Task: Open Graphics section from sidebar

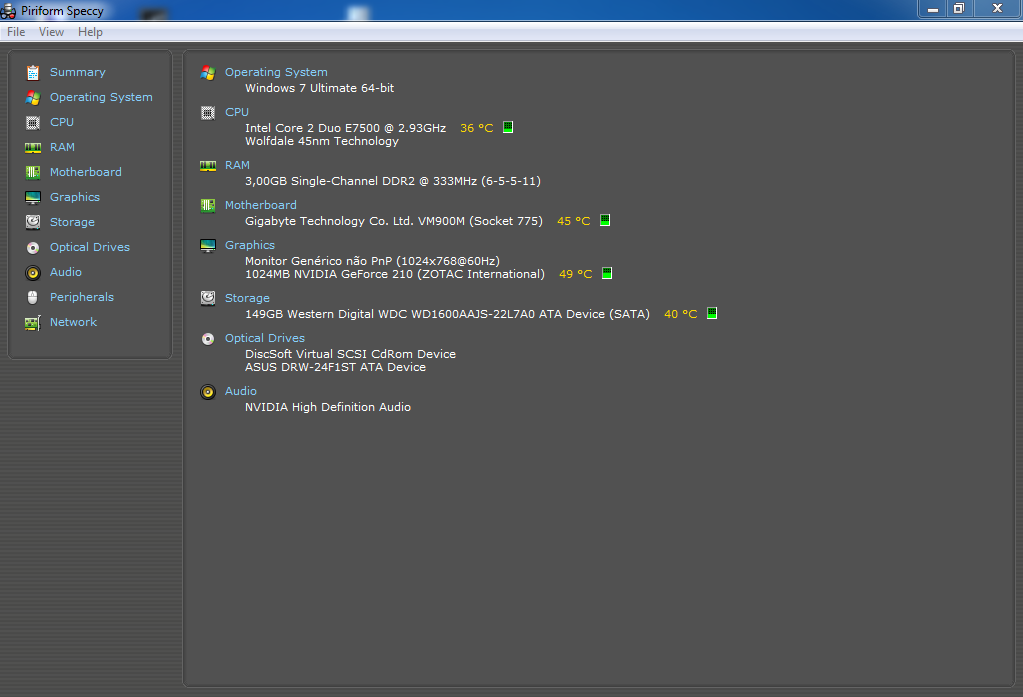Action: [75, 197]
